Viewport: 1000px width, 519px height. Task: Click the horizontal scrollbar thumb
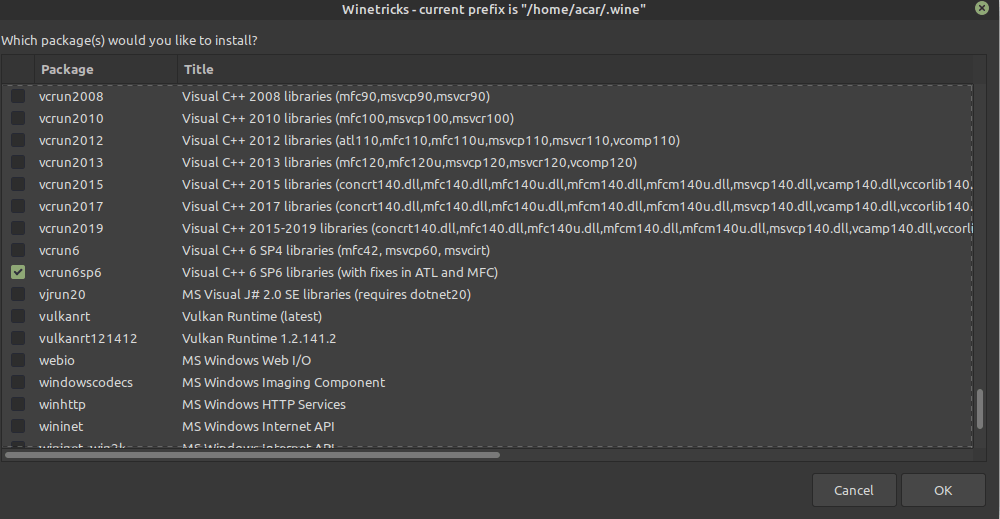tap(253, 455)
